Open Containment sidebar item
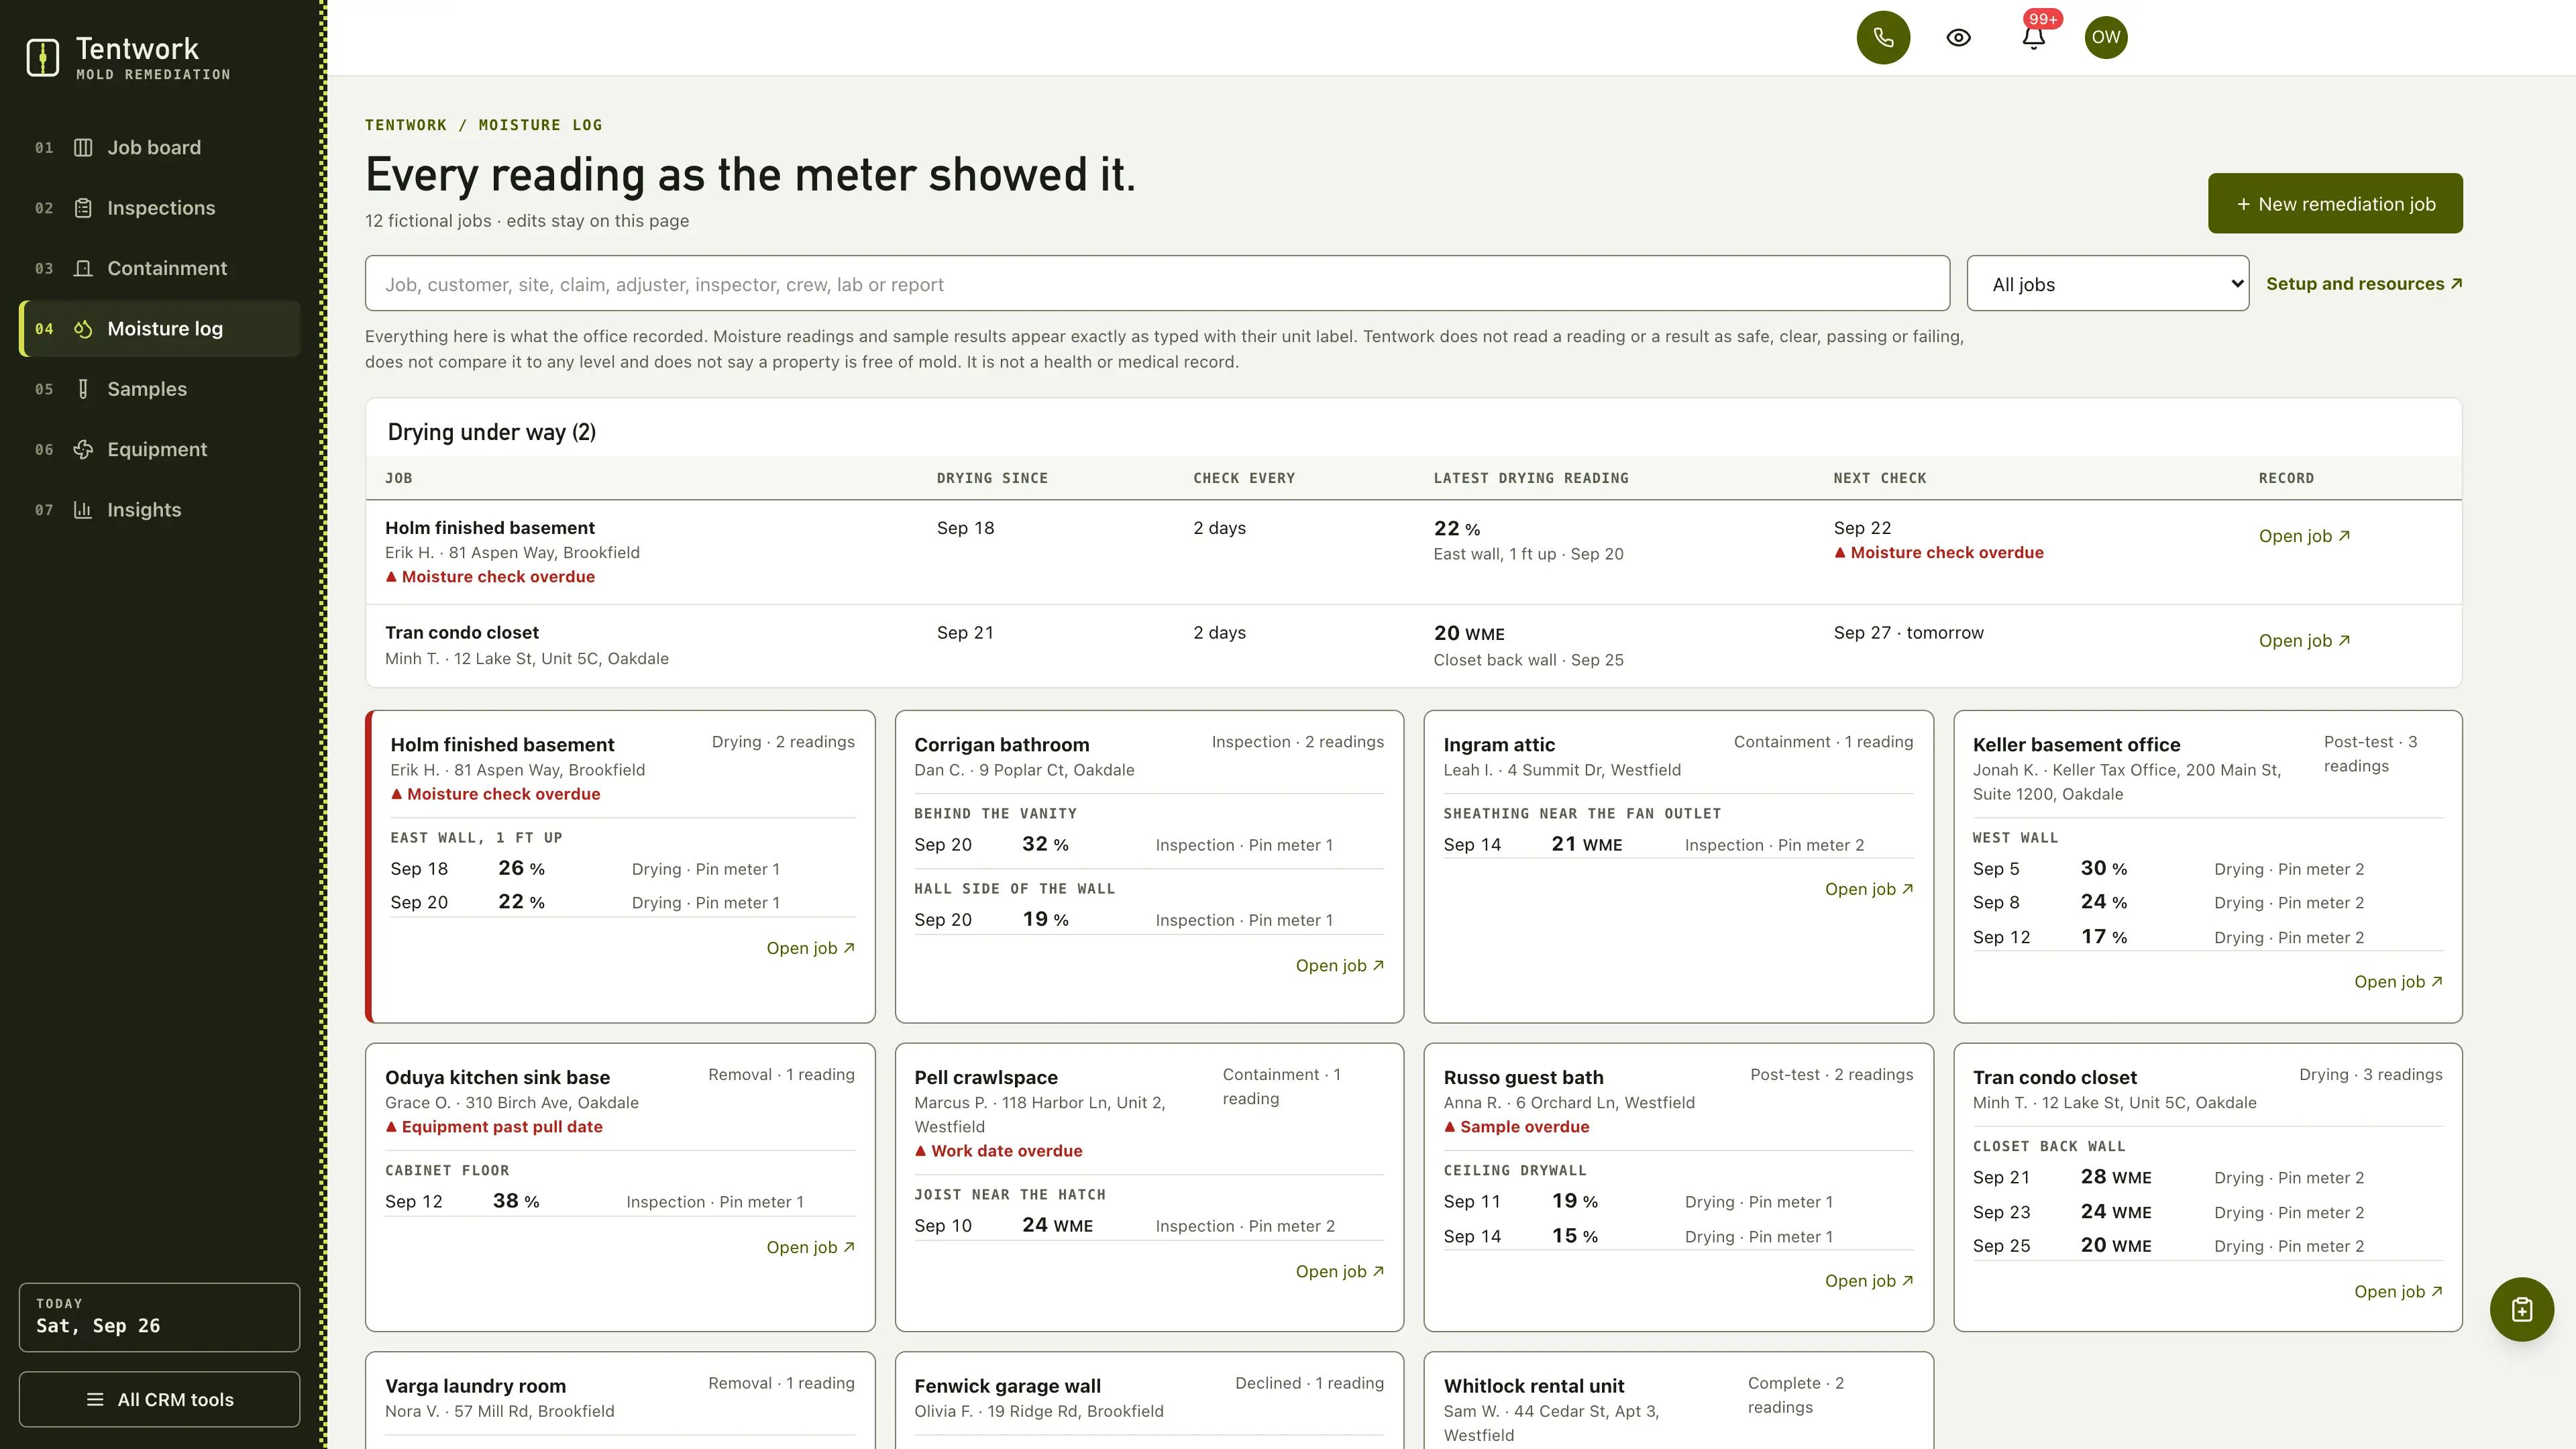Viewport: 2576px width, 1449px height. click(x=160, y=268)
